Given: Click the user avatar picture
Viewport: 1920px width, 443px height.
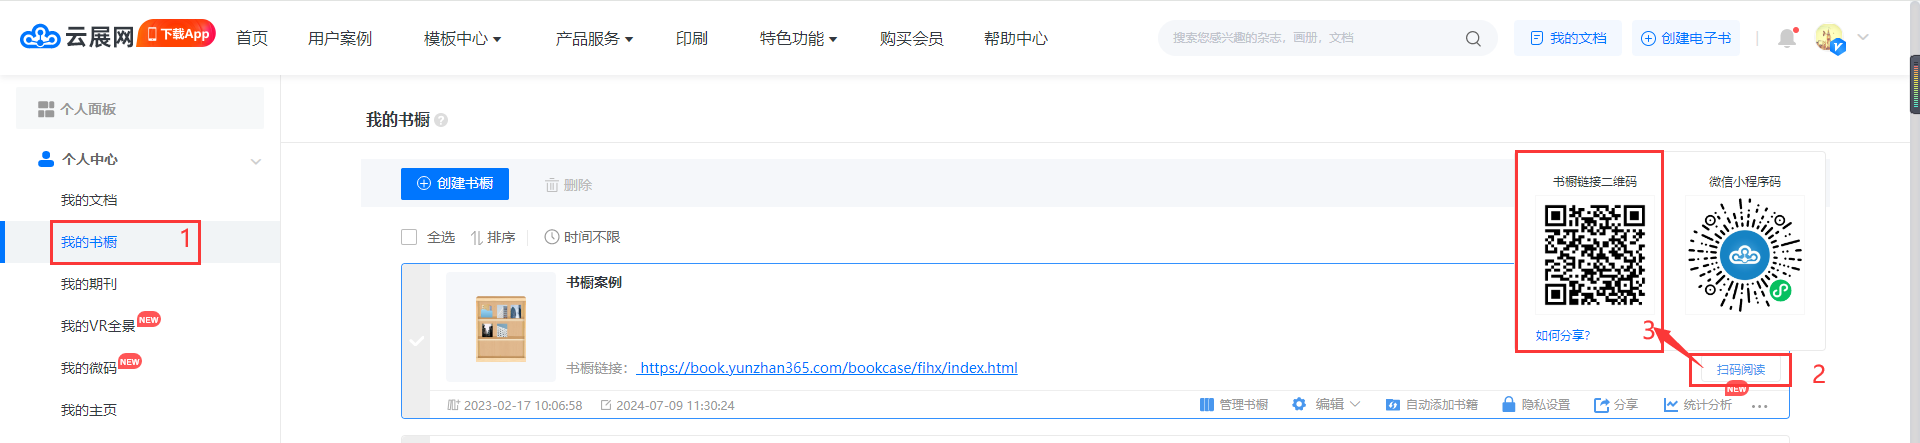Looking at the screenshot, I should (x=1830, y=38).
